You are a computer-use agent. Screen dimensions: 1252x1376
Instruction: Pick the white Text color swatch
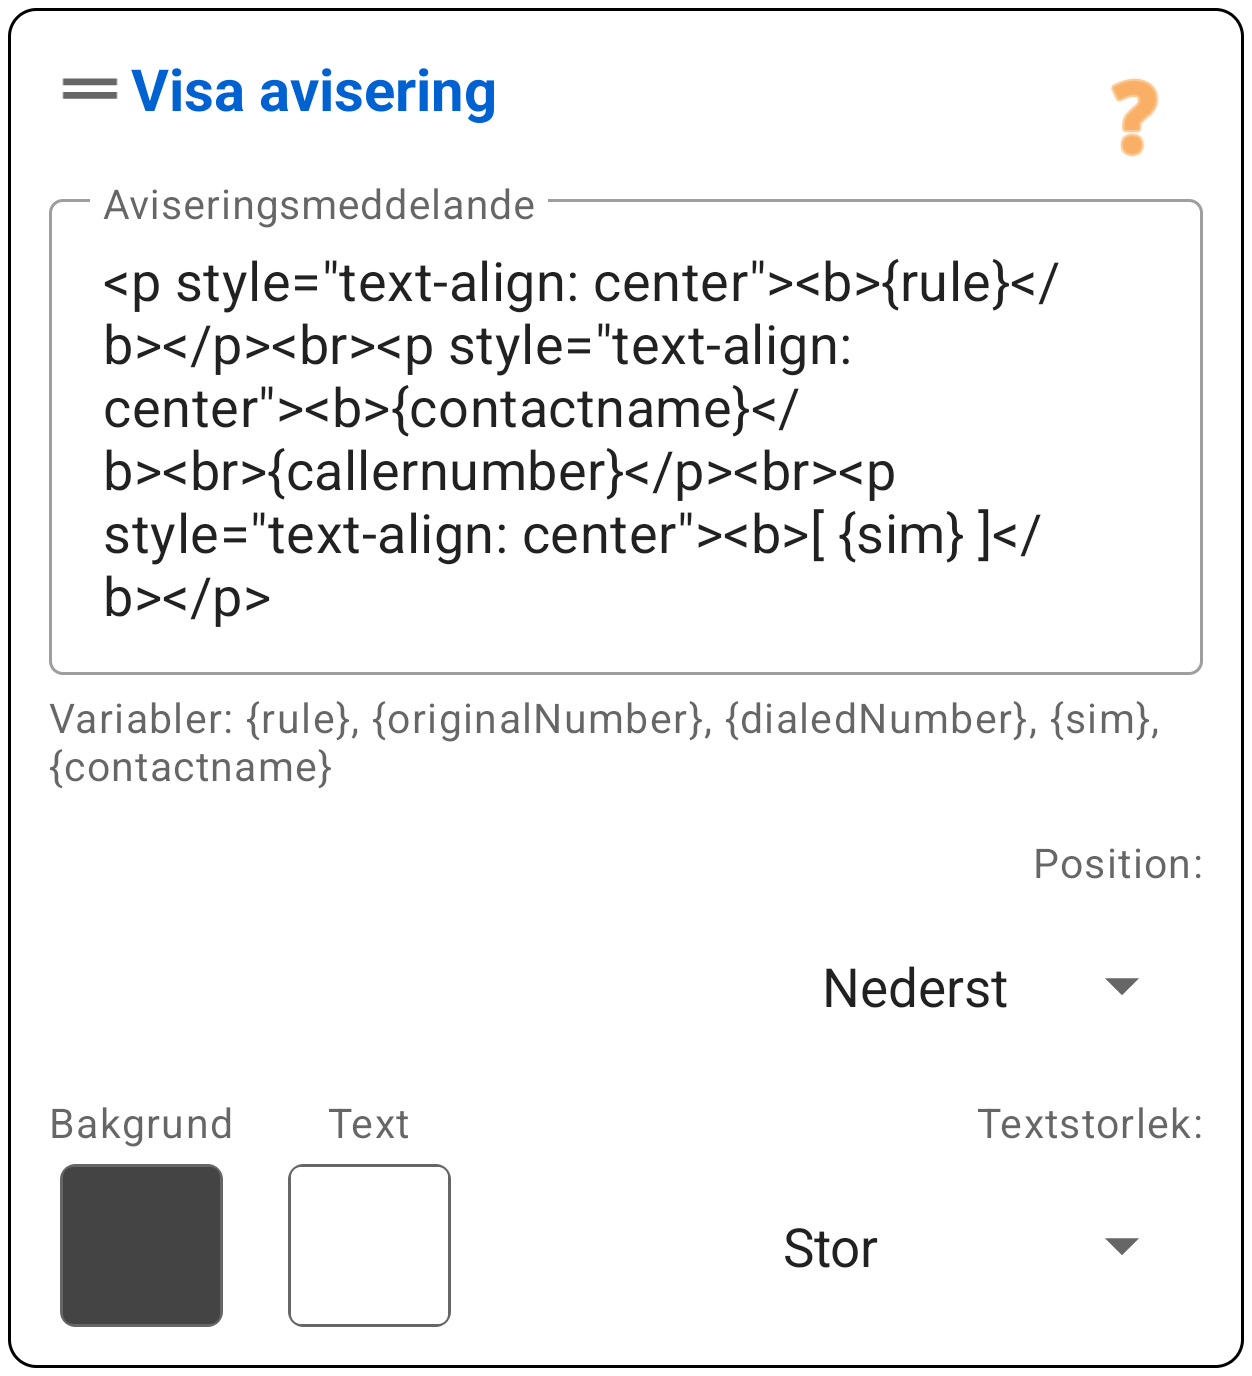click(370, 1243)
